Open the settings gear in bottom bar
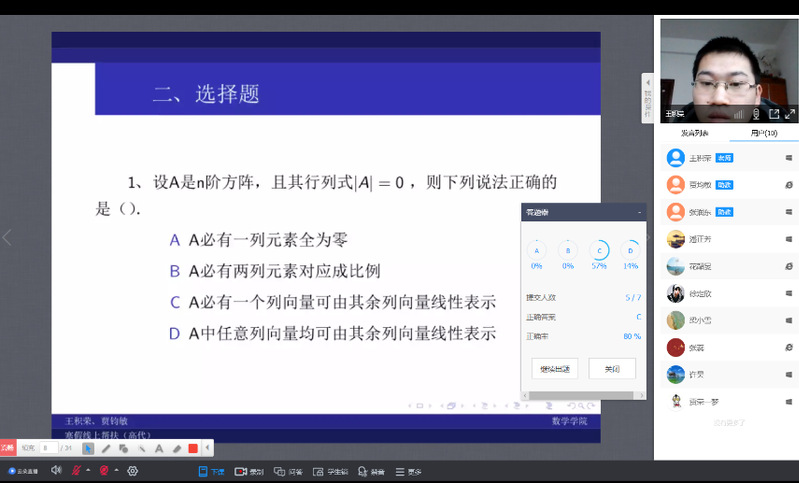The image size is (799, 483). pyautogui.click(x=132, y=471)
